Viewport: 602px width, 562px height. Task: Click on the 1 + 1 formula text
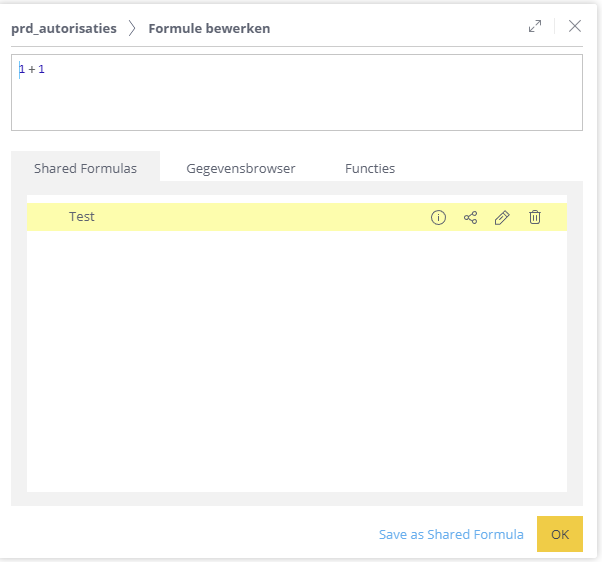tap(32, 69)
